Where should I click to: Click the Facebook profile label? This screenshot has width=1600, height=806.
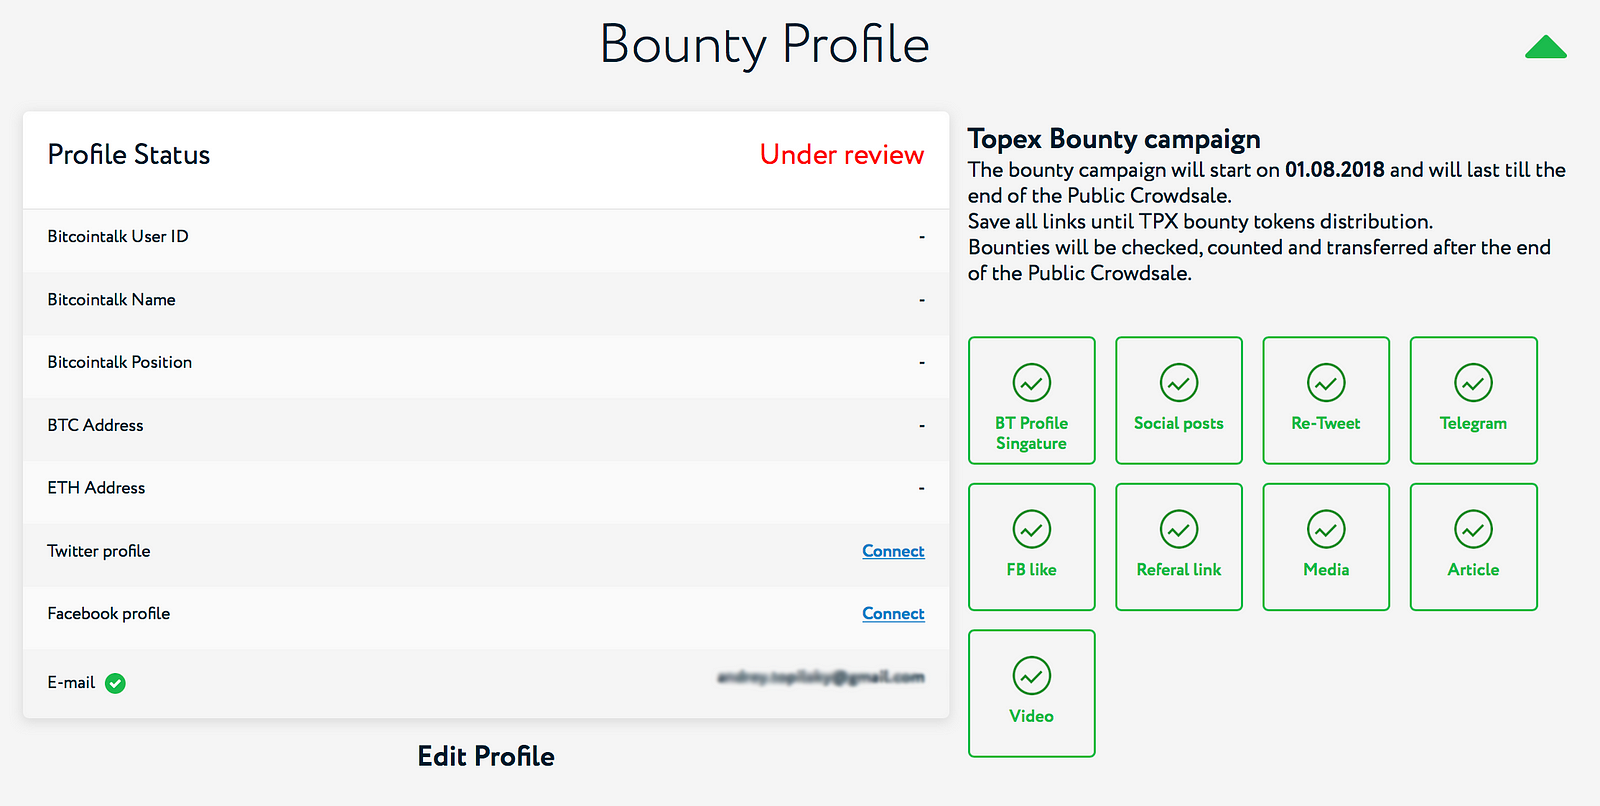[109, 613]
